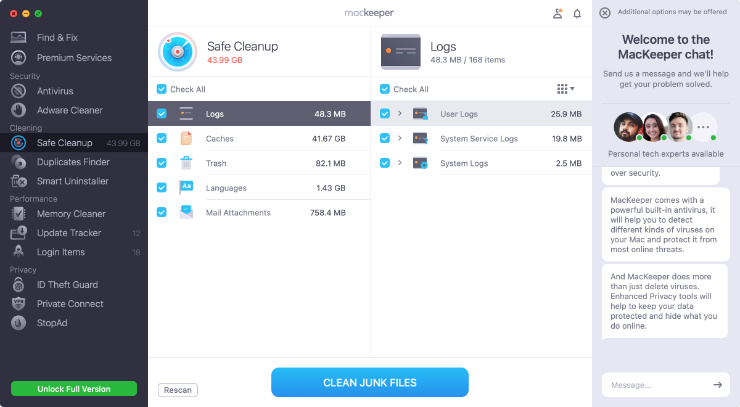Select the Languages 1.43 GB row

click(259, 187)
